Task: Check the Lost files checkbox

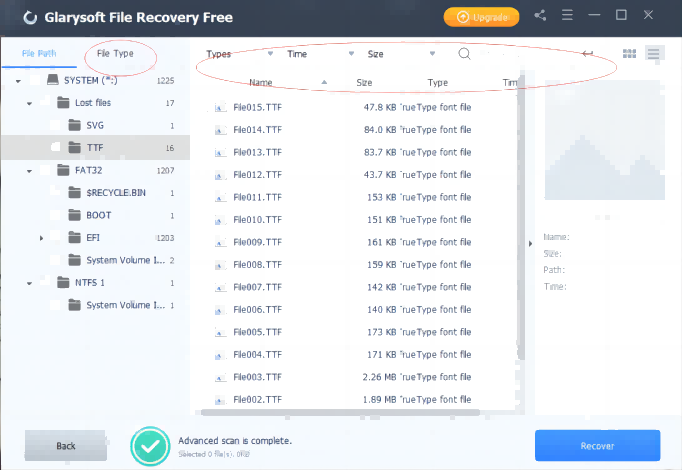Action: point(45,103)
